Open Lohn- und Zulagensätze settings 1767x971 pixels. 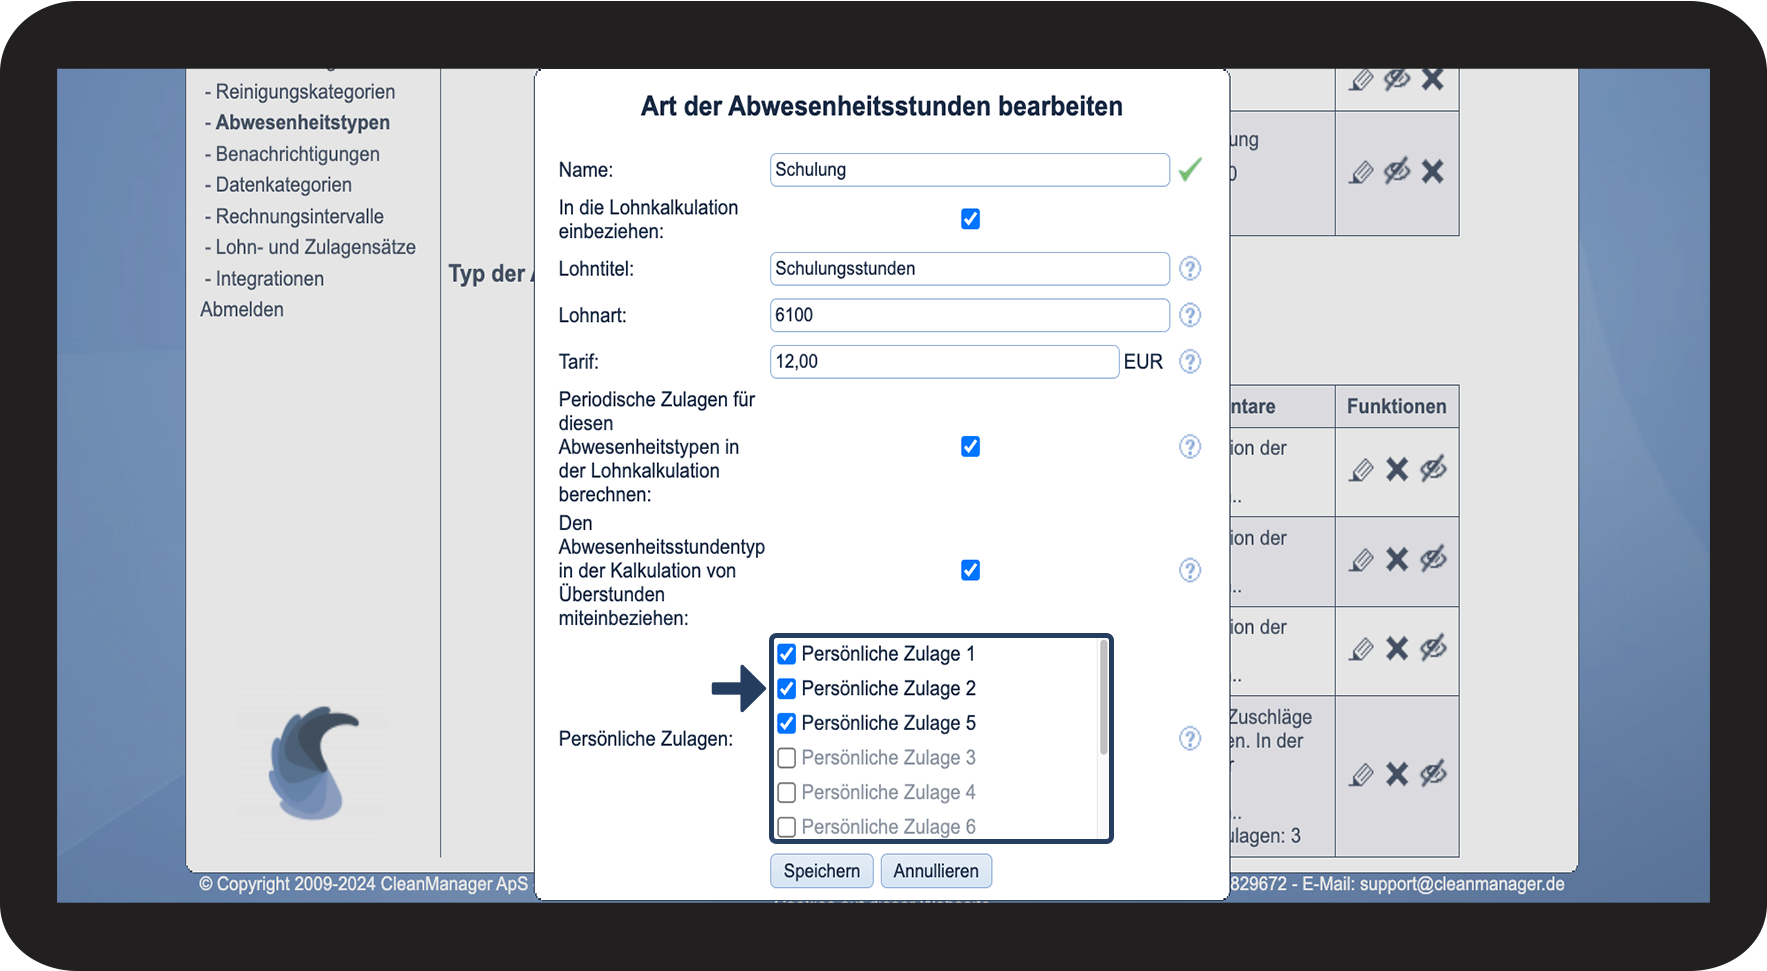point(316,247)
